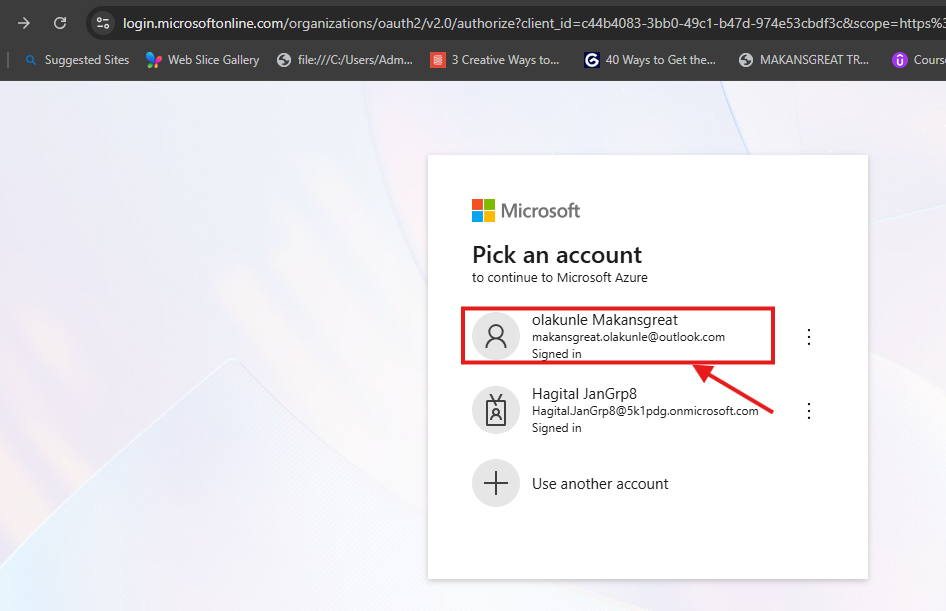Click the browser forward arrow

click(x=24, y=23)
